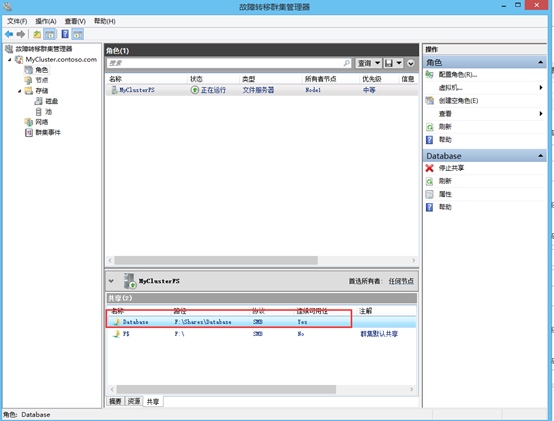Expand the View submenu arrow in actions
554x421 pixels.
pyautogui.click(x=541, y=114)
